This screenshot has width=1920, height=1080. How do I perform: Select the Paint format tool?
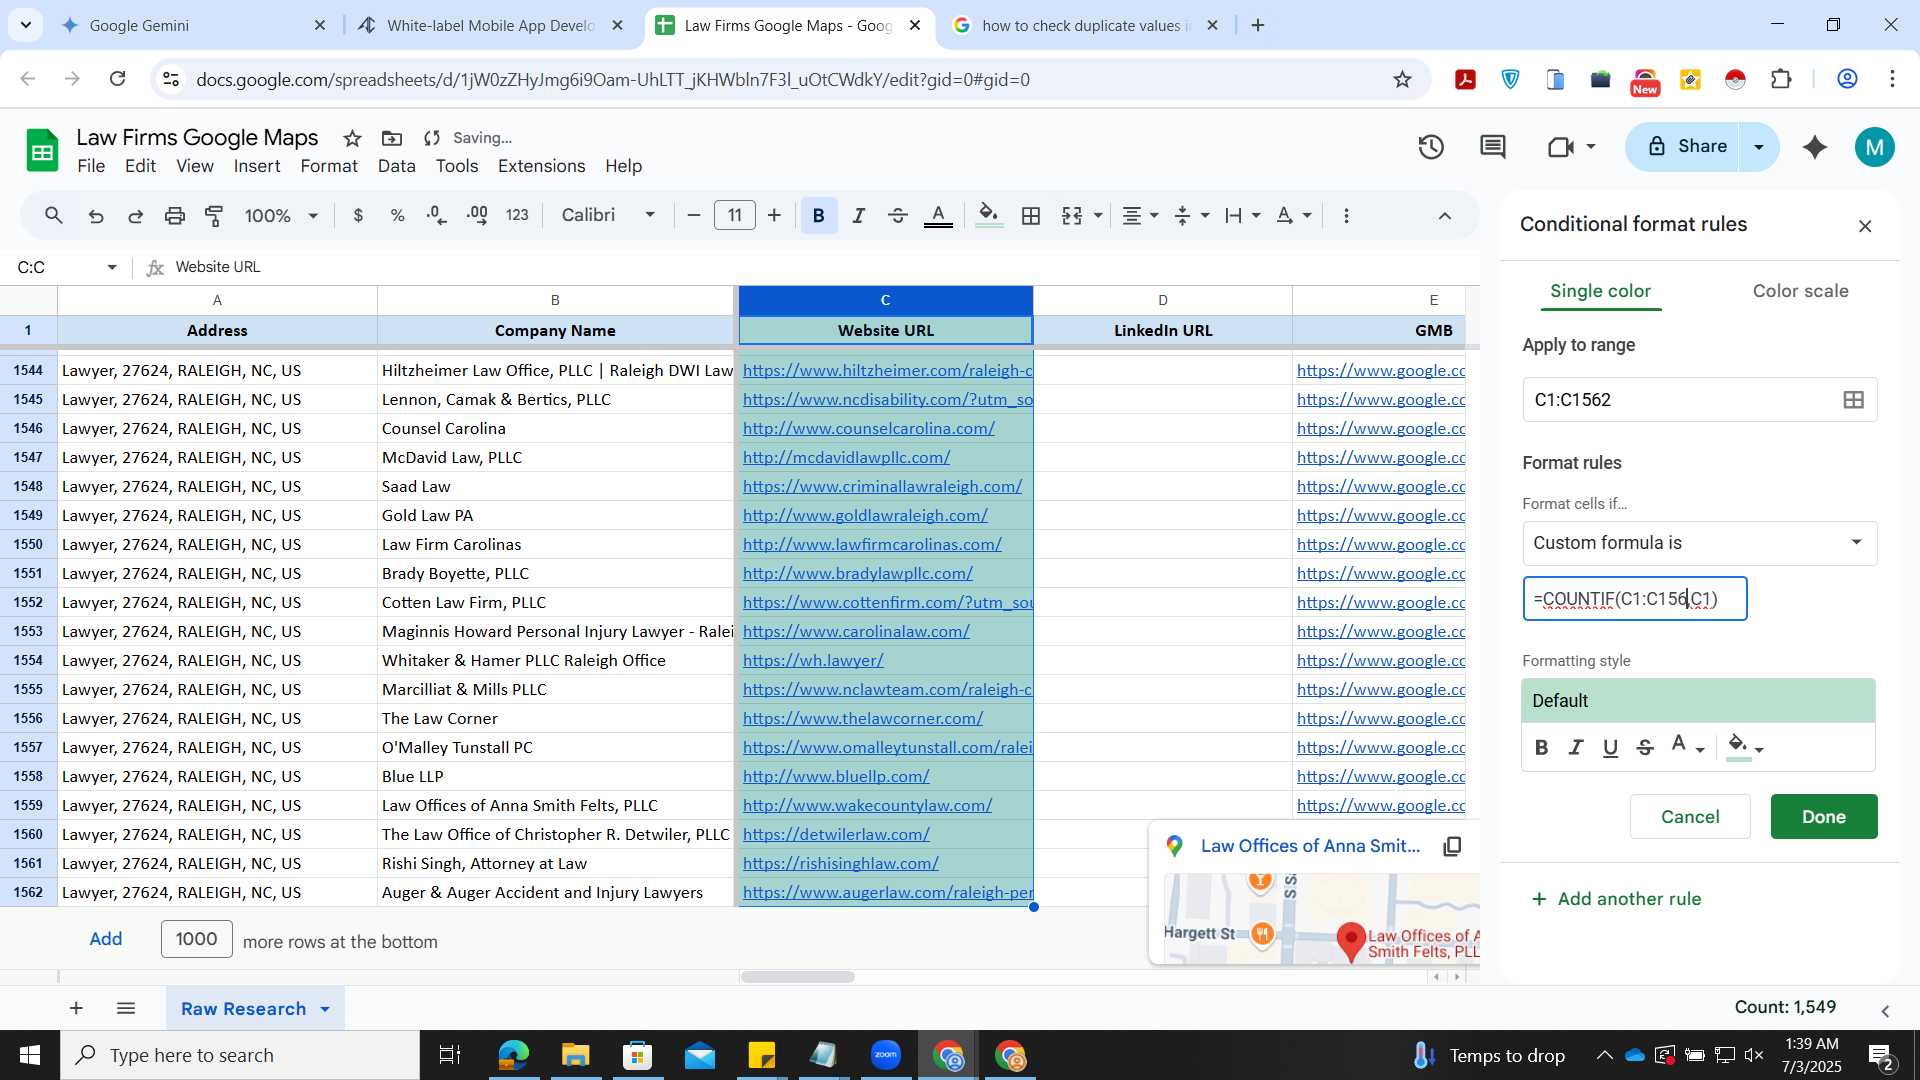214,216
